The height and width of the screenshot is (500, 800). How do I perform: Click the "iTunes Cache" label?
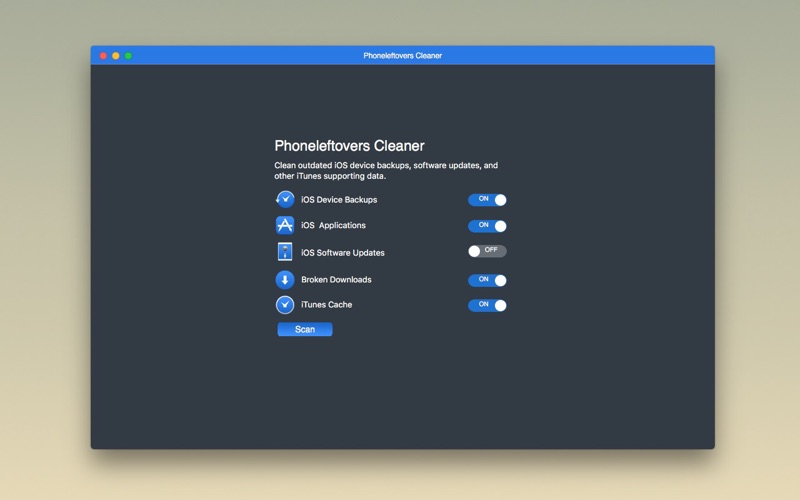[x=327, y=305]
